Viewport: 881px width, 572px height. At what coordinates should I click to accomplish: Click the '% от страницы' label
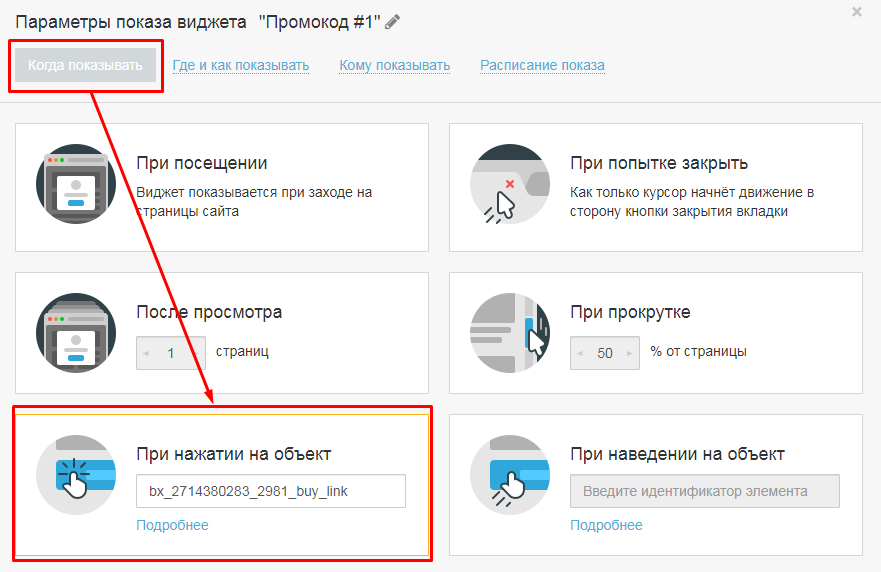698,351
